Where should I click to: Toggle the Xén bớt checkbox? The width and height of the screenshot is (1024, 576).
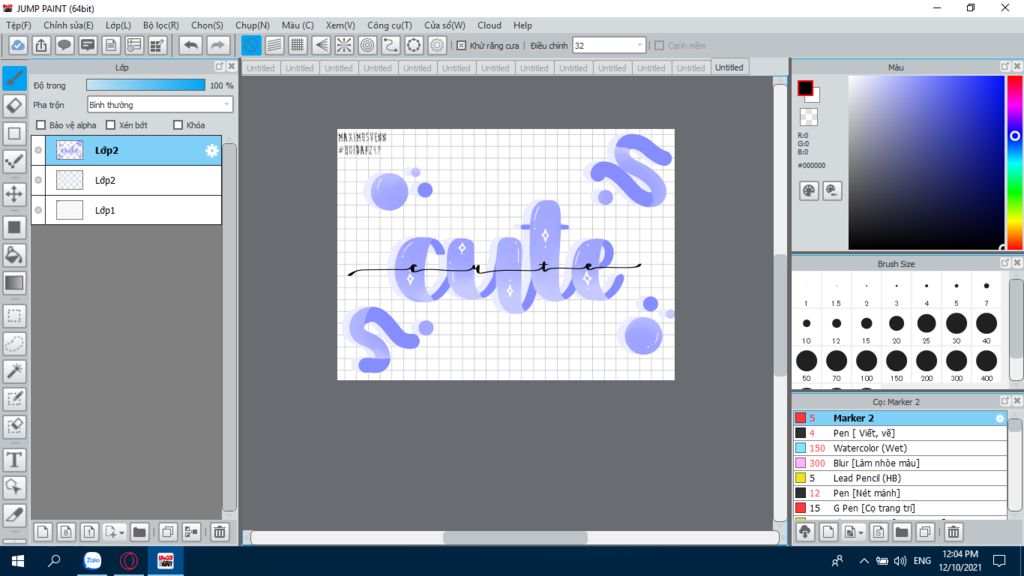pyautogui.click(x=110, y=125)
